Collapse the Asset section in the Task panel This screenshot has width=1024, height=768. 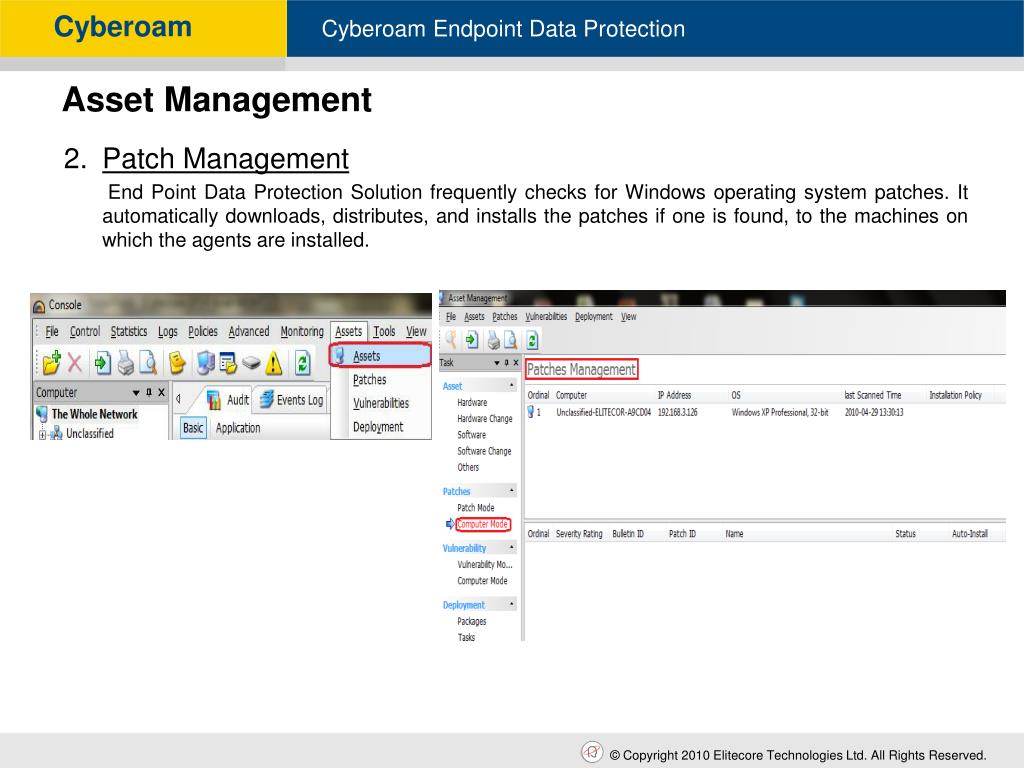coord(511,385)
